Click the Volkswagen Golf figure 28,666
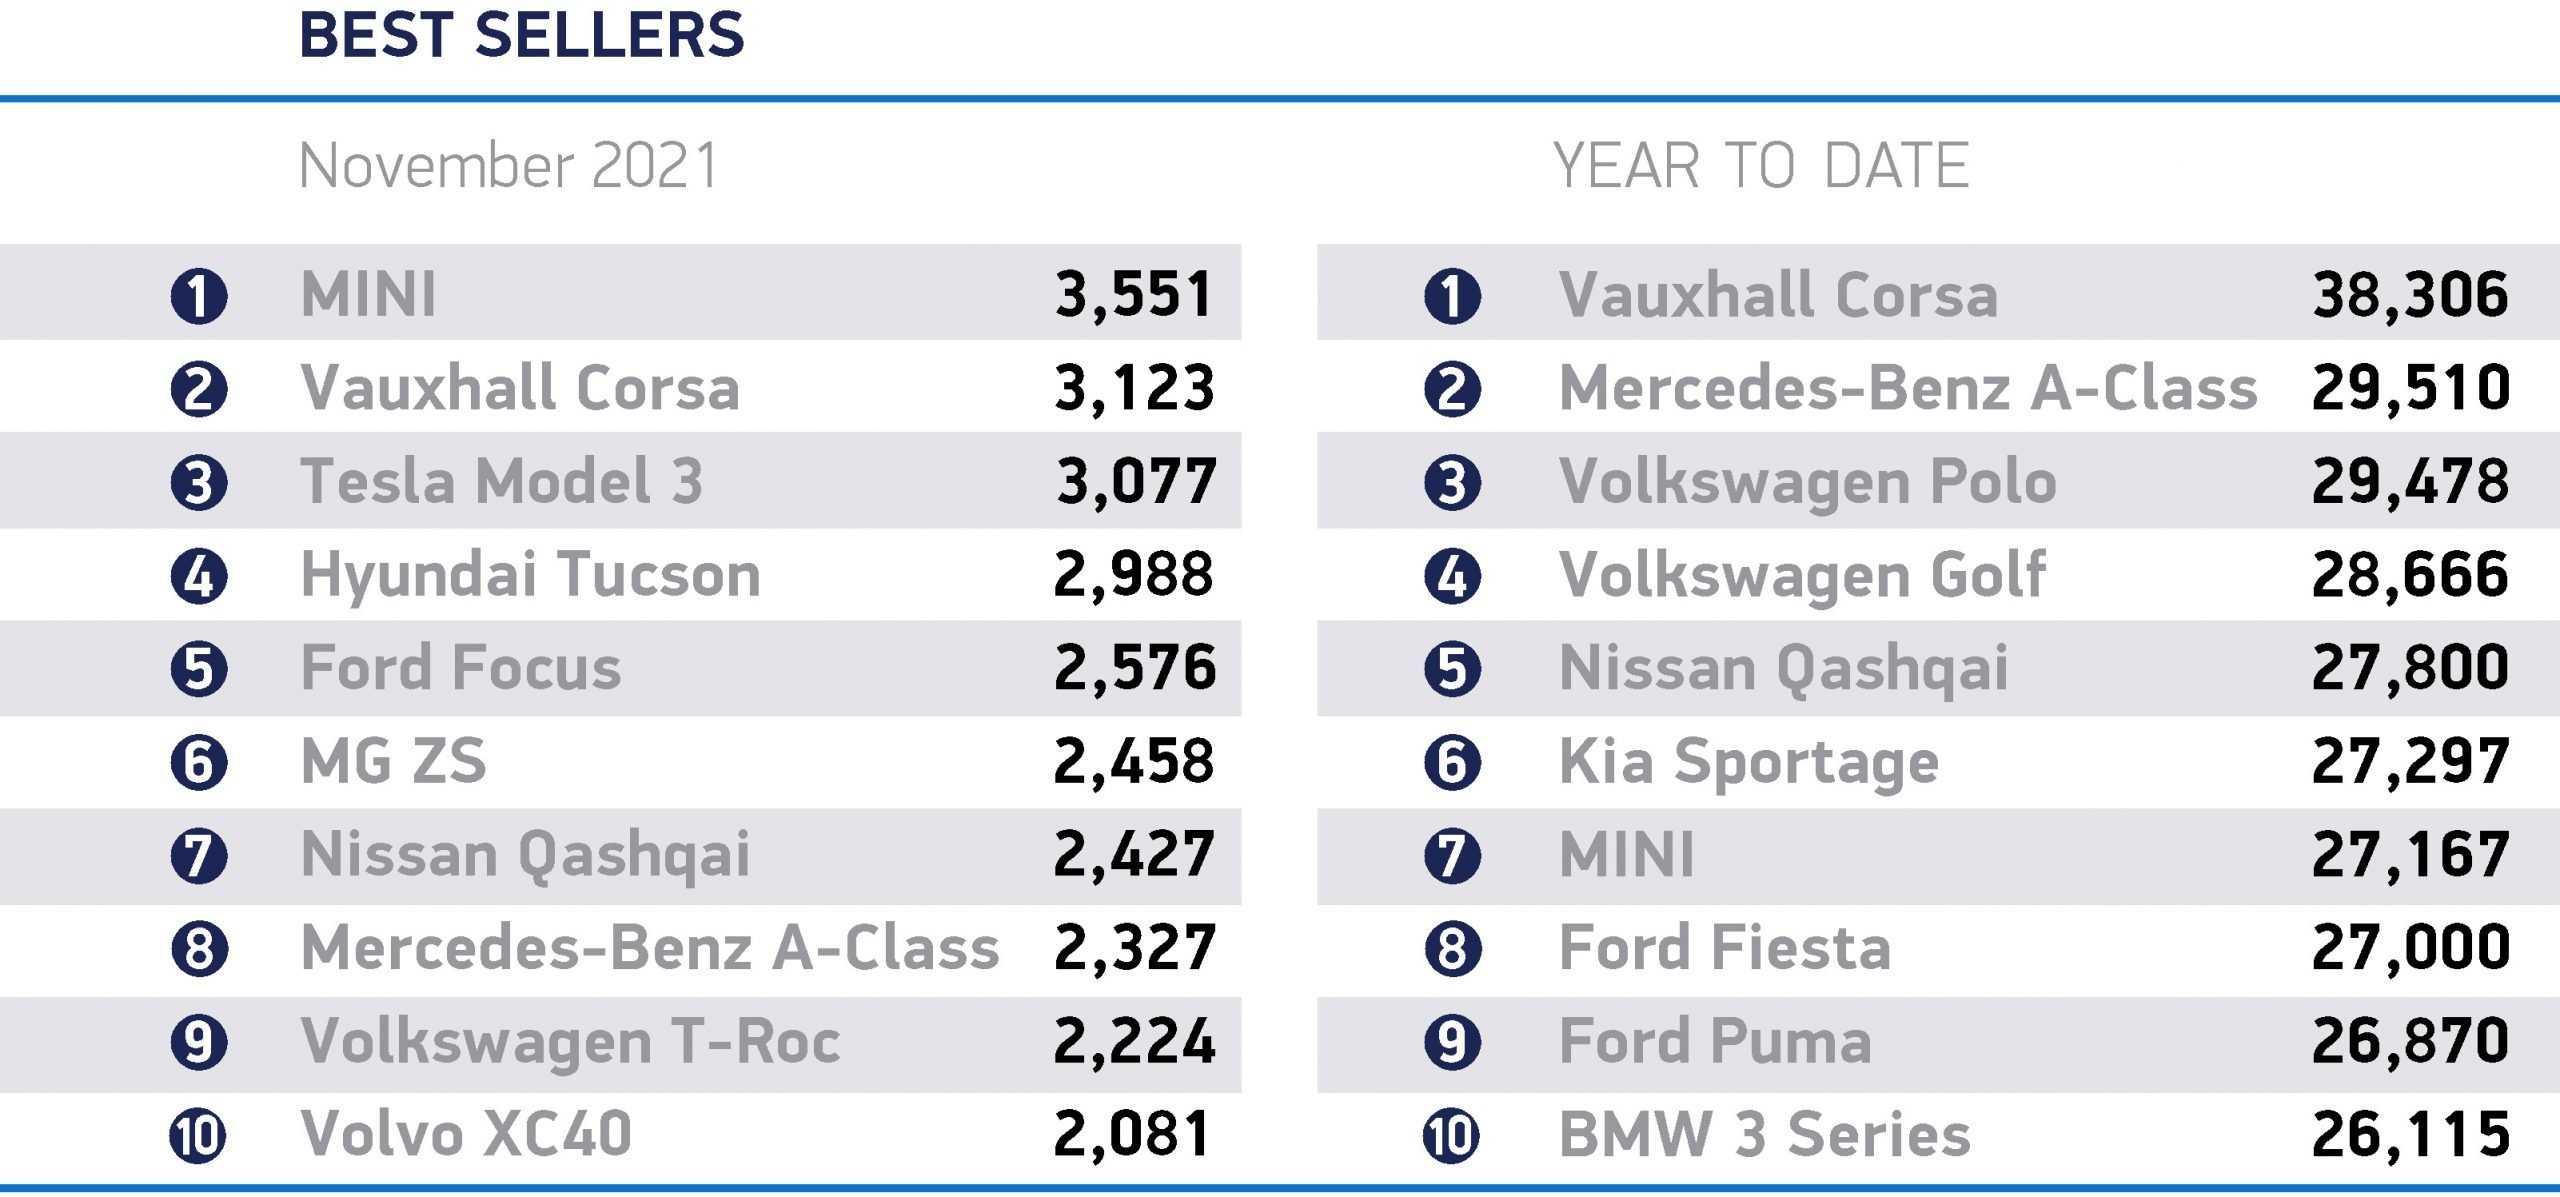Image resolution: width=2560 pixels, height=1197 pixels. point(2411,575)
